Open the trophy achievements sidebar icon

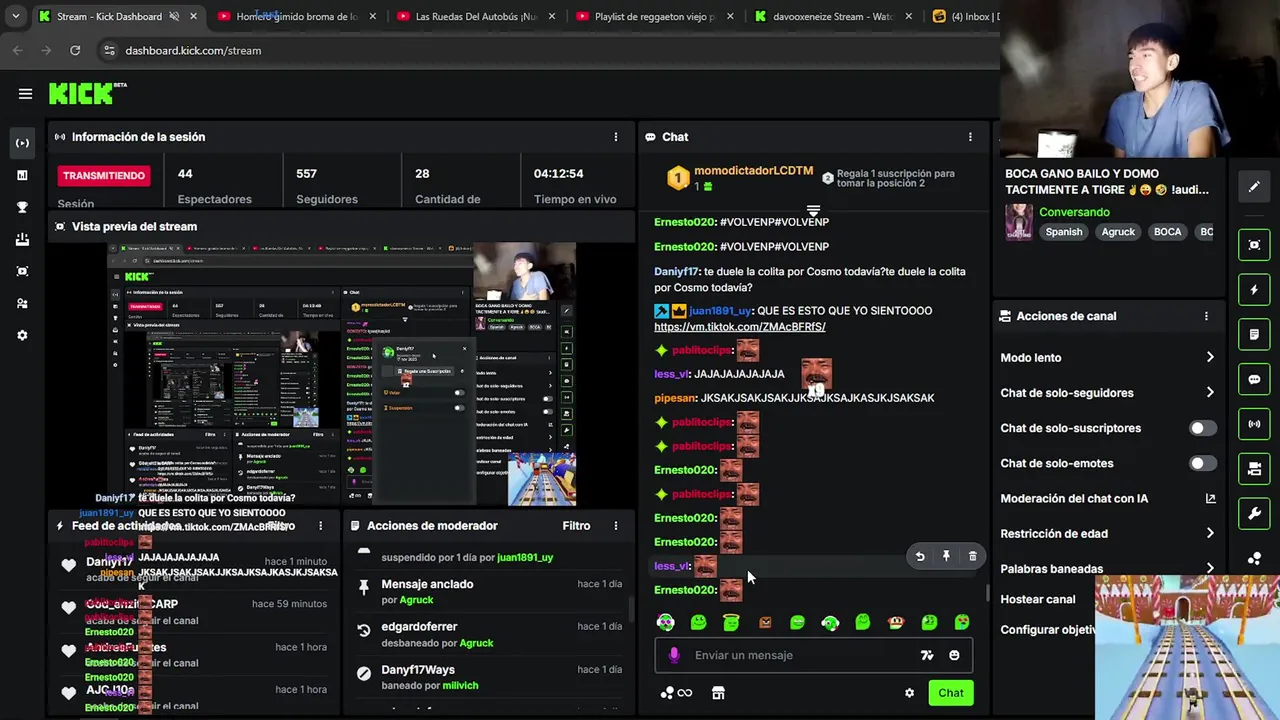[x=22, y=207]
